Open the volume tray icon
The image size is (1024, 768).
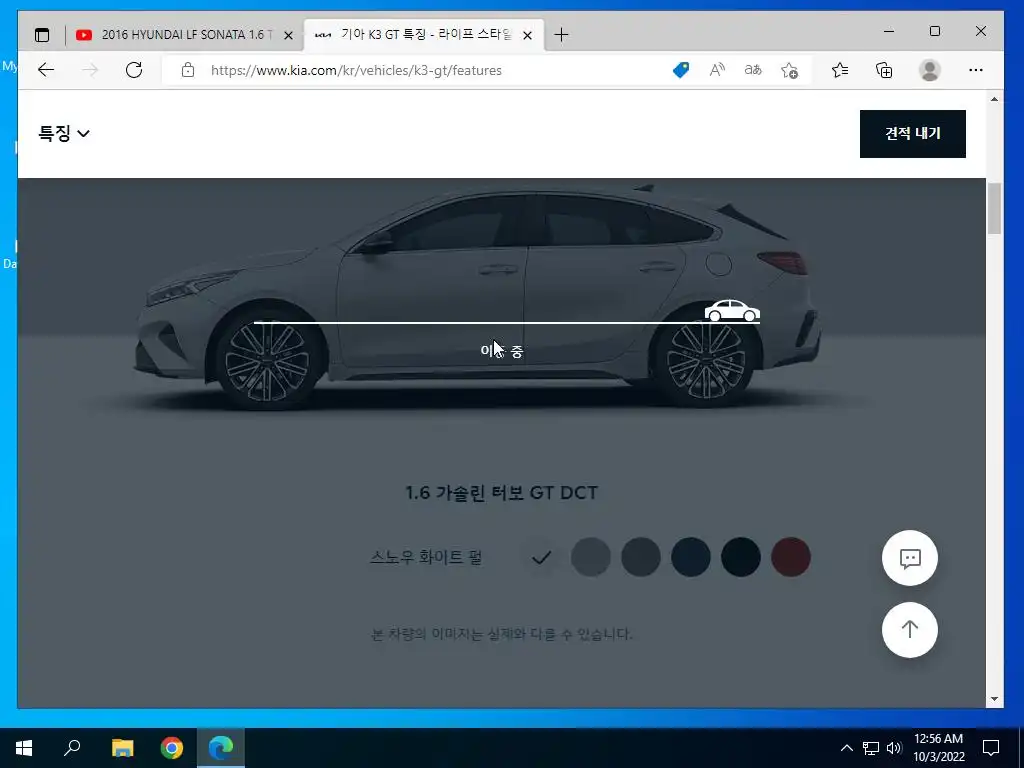(894, 748)
